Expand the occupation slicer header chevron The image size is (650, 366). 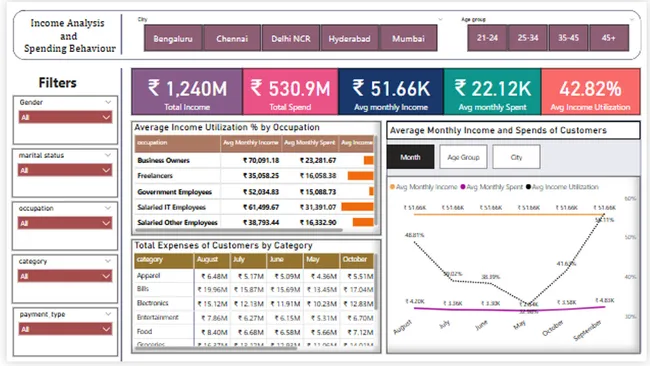[108, 208]
